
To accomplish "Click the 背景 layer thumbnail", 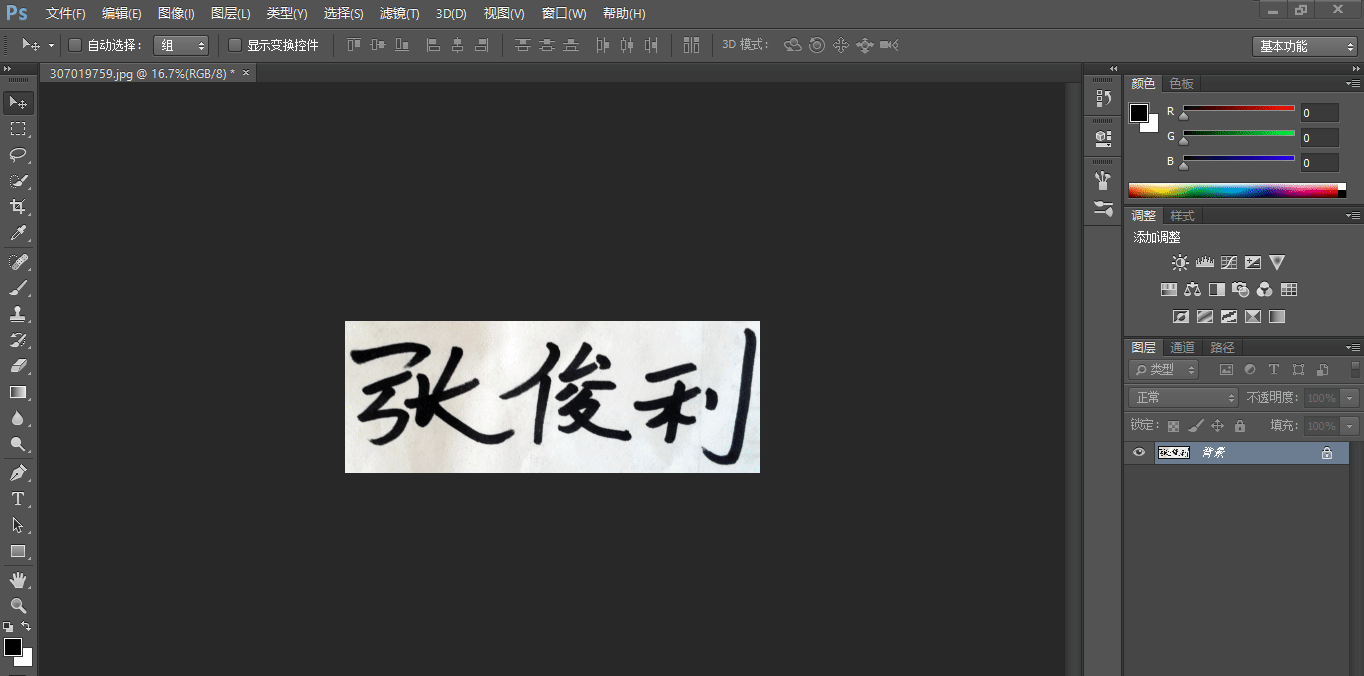I will (1173, 453).
